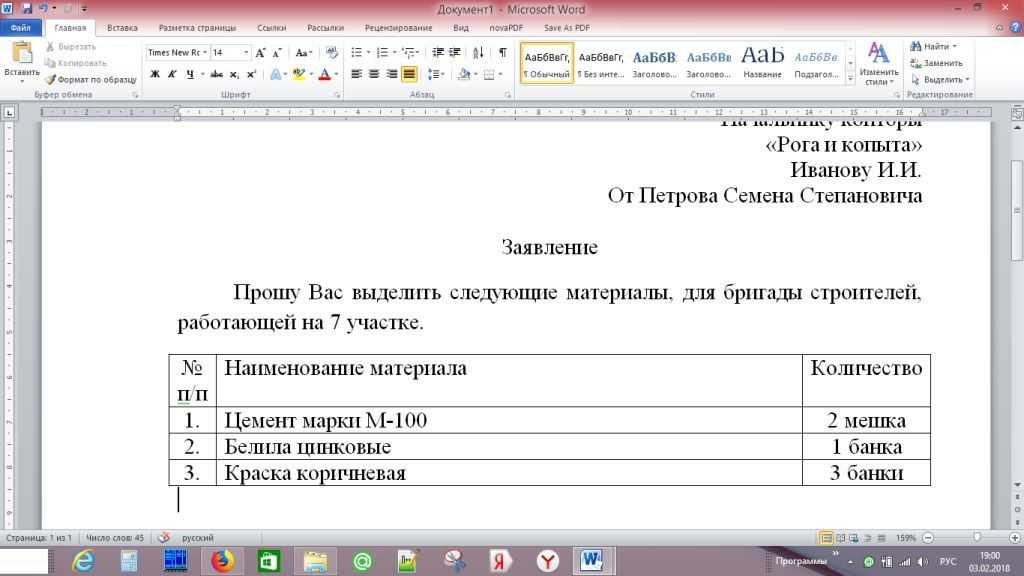Toggle superscript formatting
The width and height of the screenshot is (1024, 576).
point(251,74)
